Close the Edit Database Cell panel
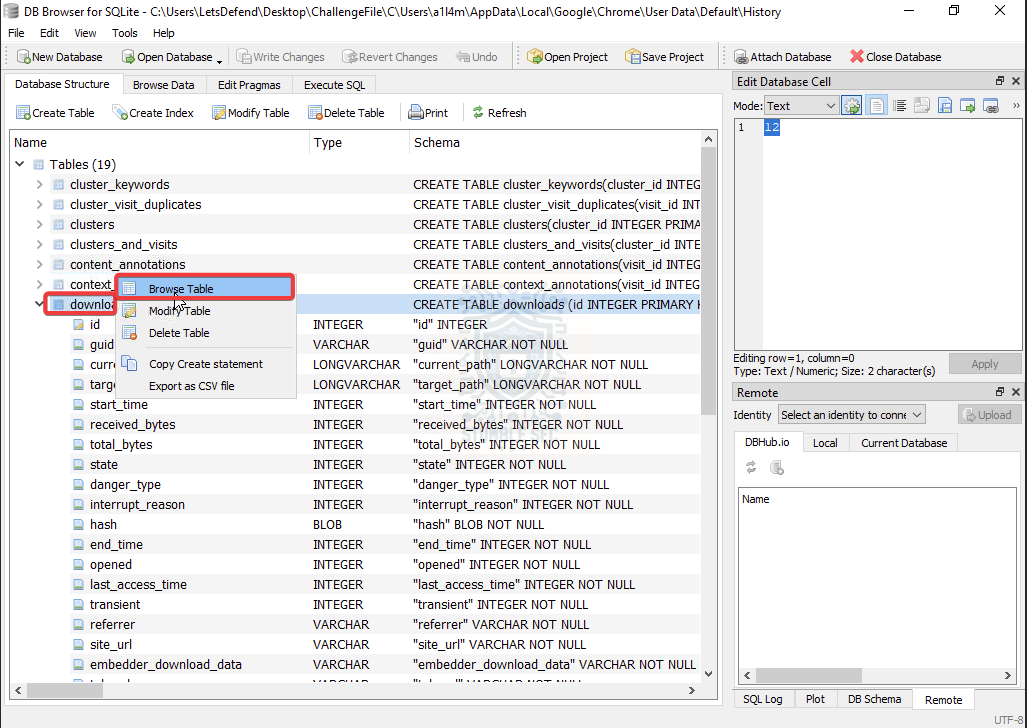The image size is (1027, 728). 1016,81
